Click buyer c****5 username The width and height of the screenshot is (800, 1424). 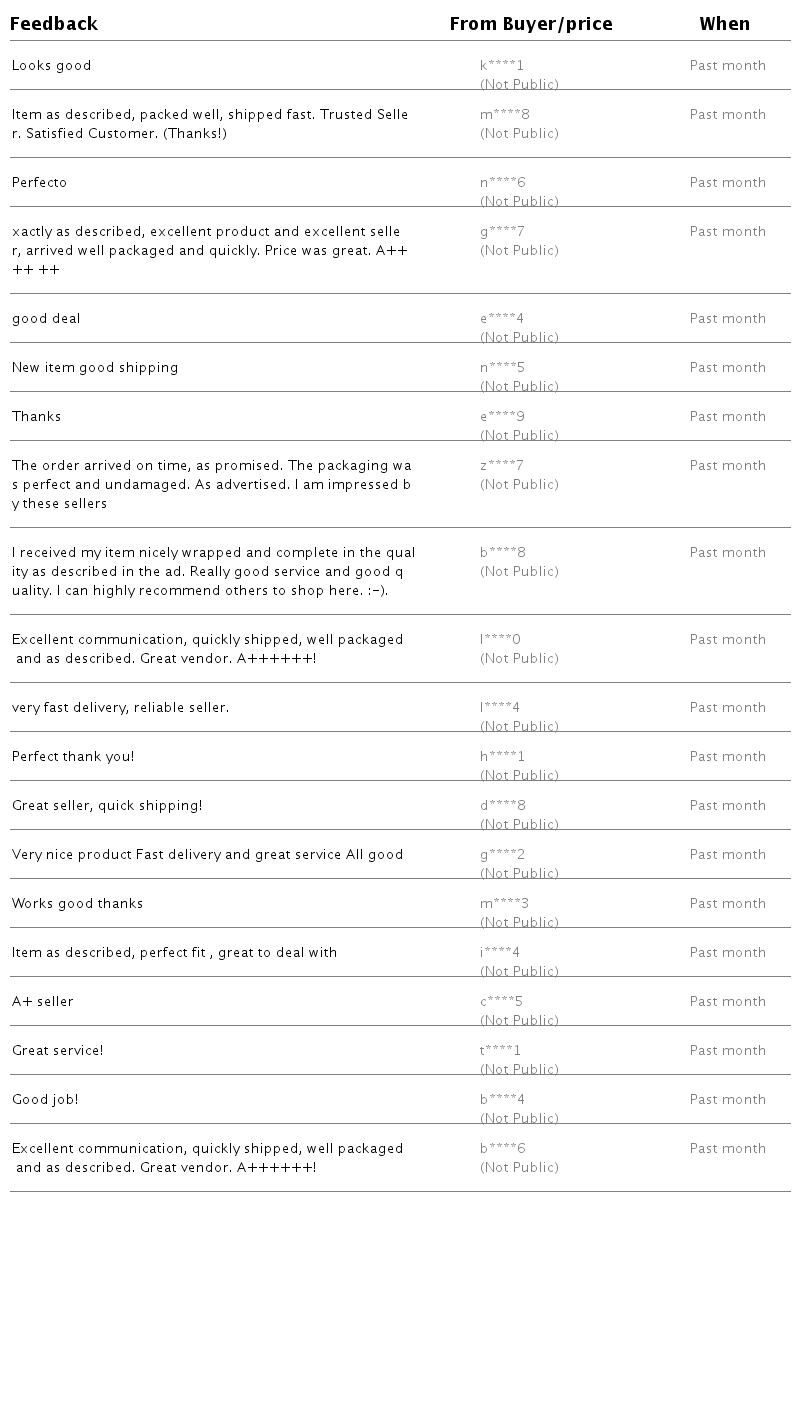(x=502, y=1002)
